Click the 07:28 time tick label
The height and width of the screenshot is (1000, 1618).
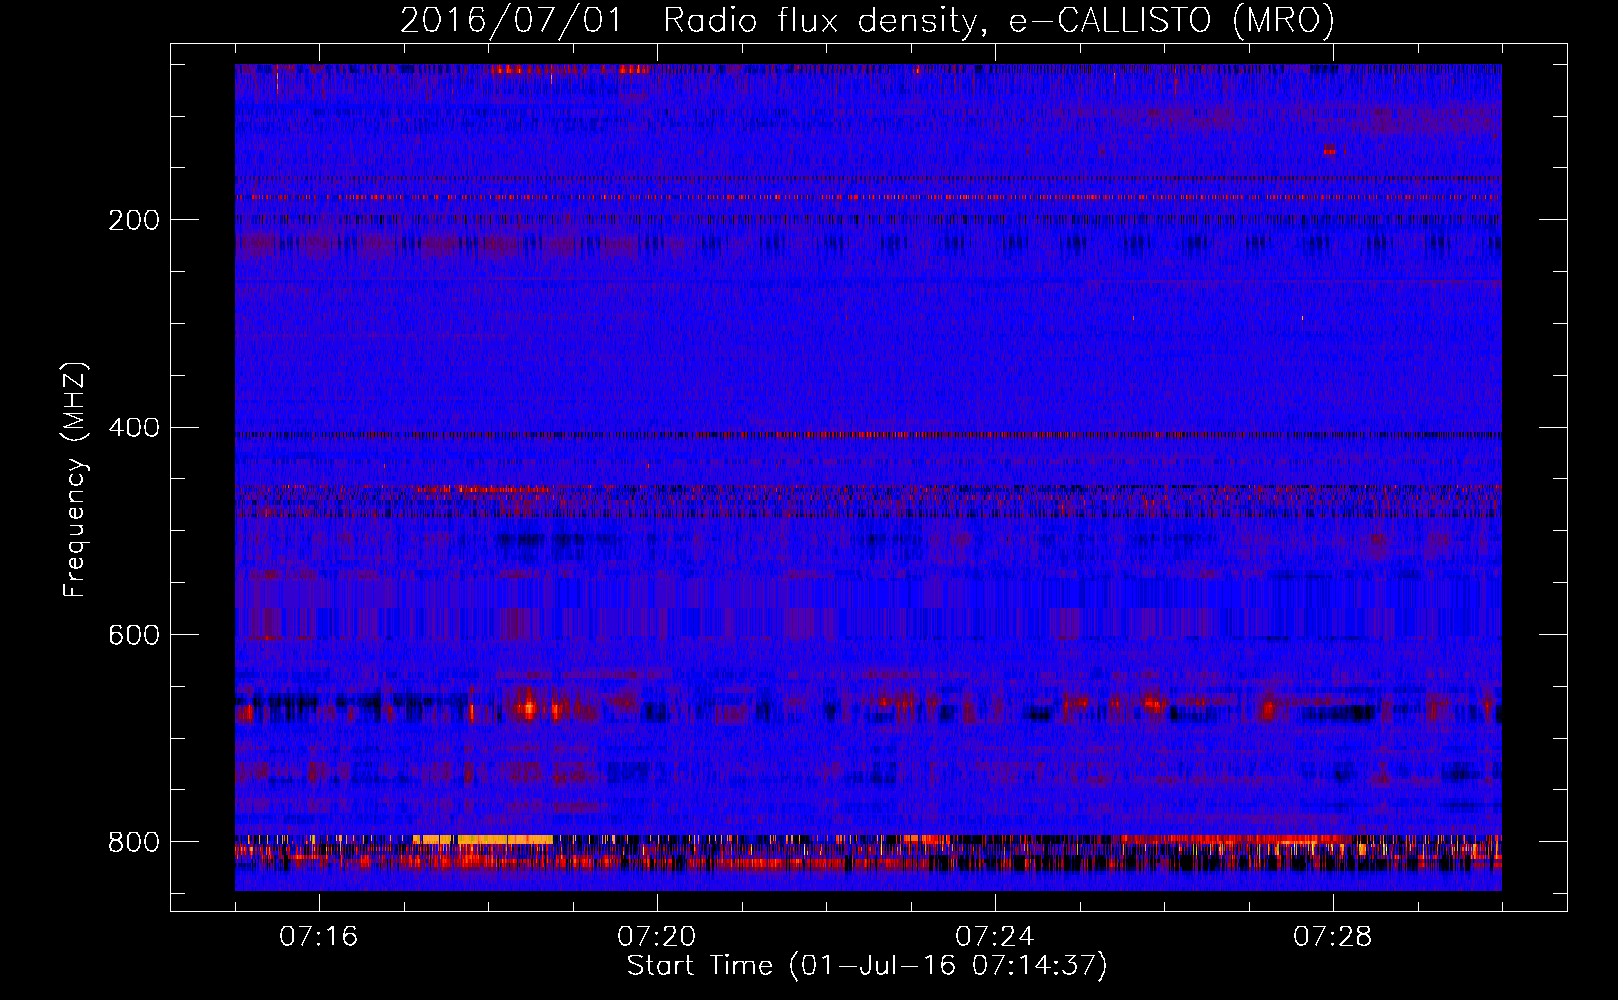click(1333, 937)
